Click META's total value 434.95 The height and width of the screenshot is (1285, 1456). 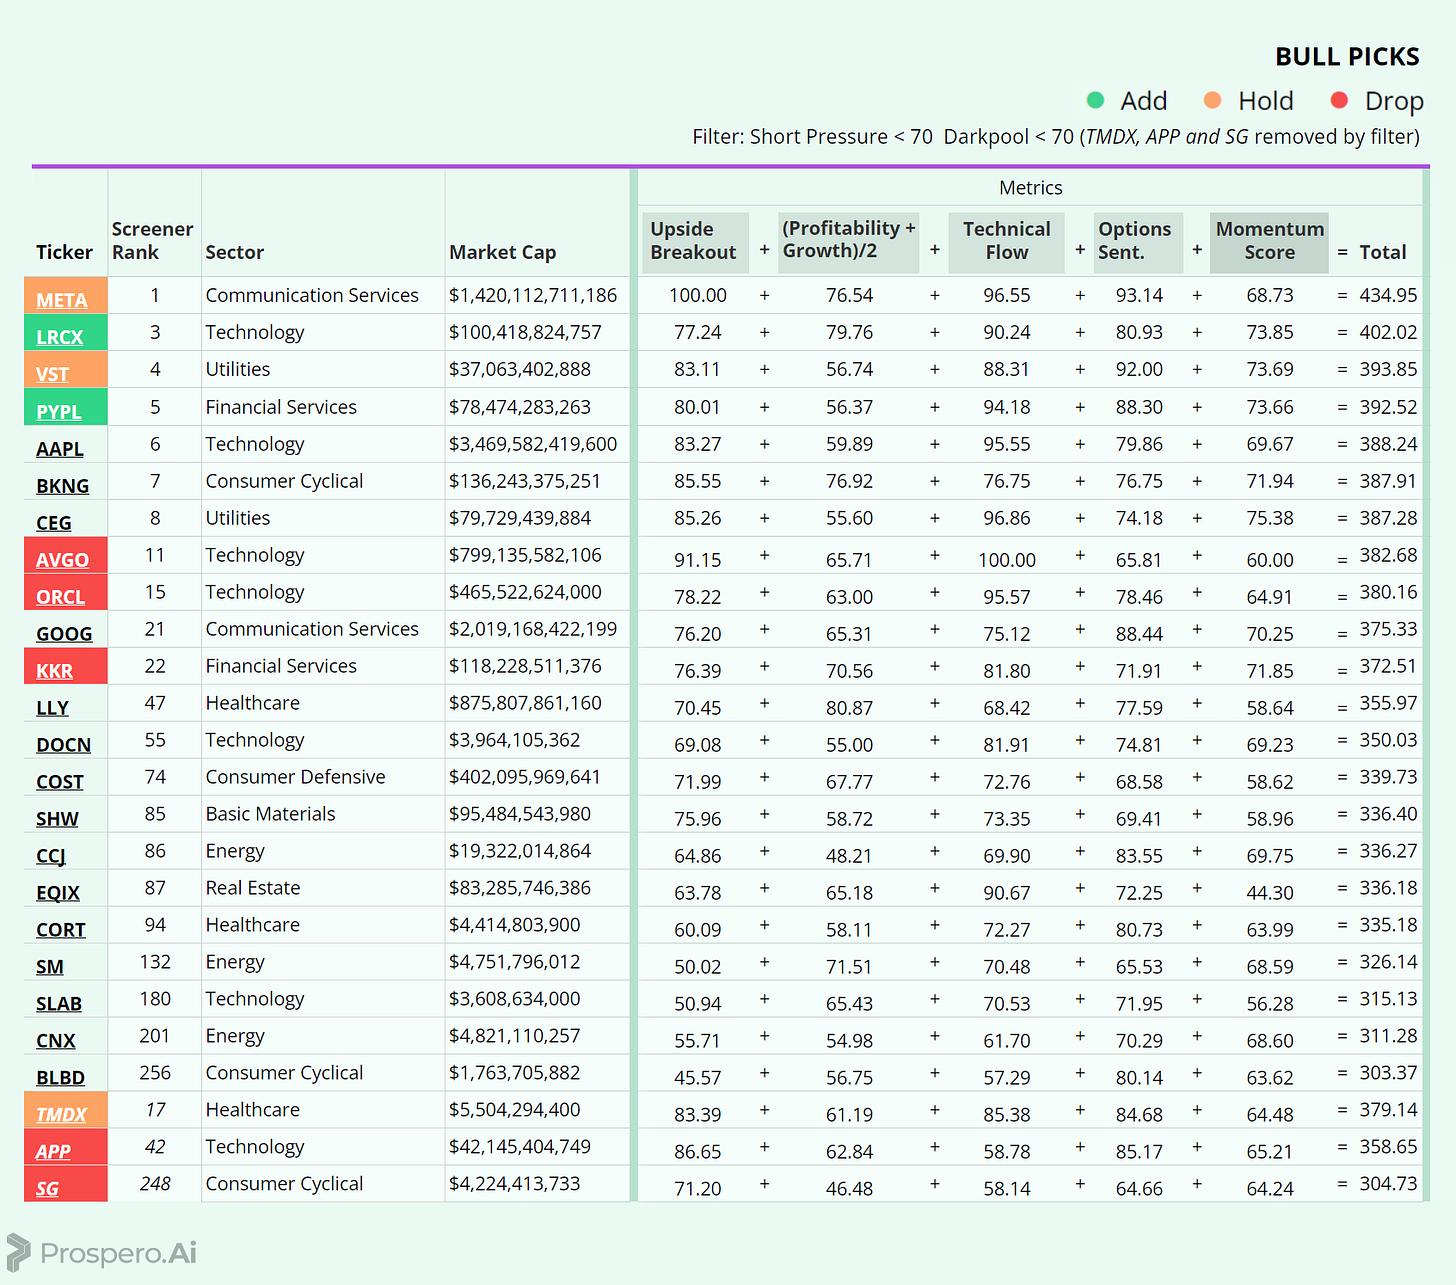1388,295
